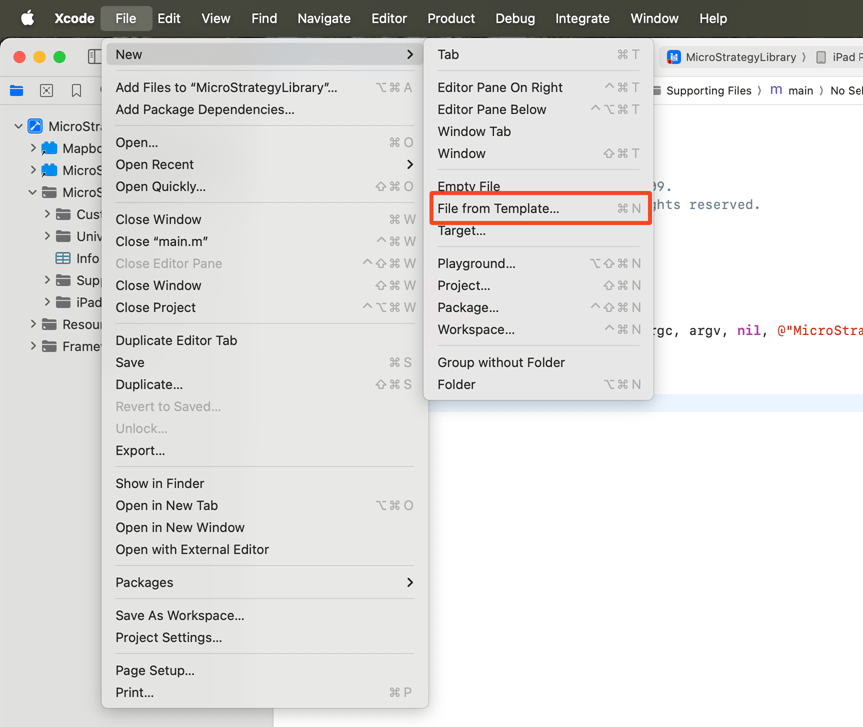863x727 pixels.
Task: Click the iPad device icon in toolbar
Action: point(821,57)
